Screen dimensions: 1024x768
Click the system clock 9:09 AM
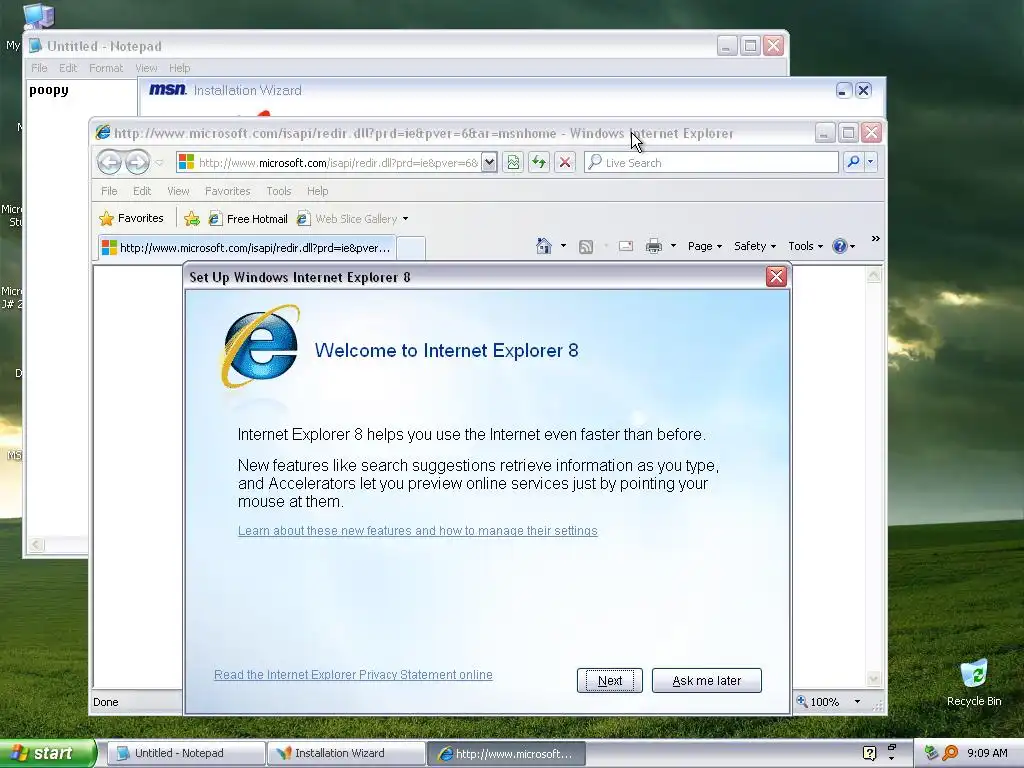(x=987, y=753)
